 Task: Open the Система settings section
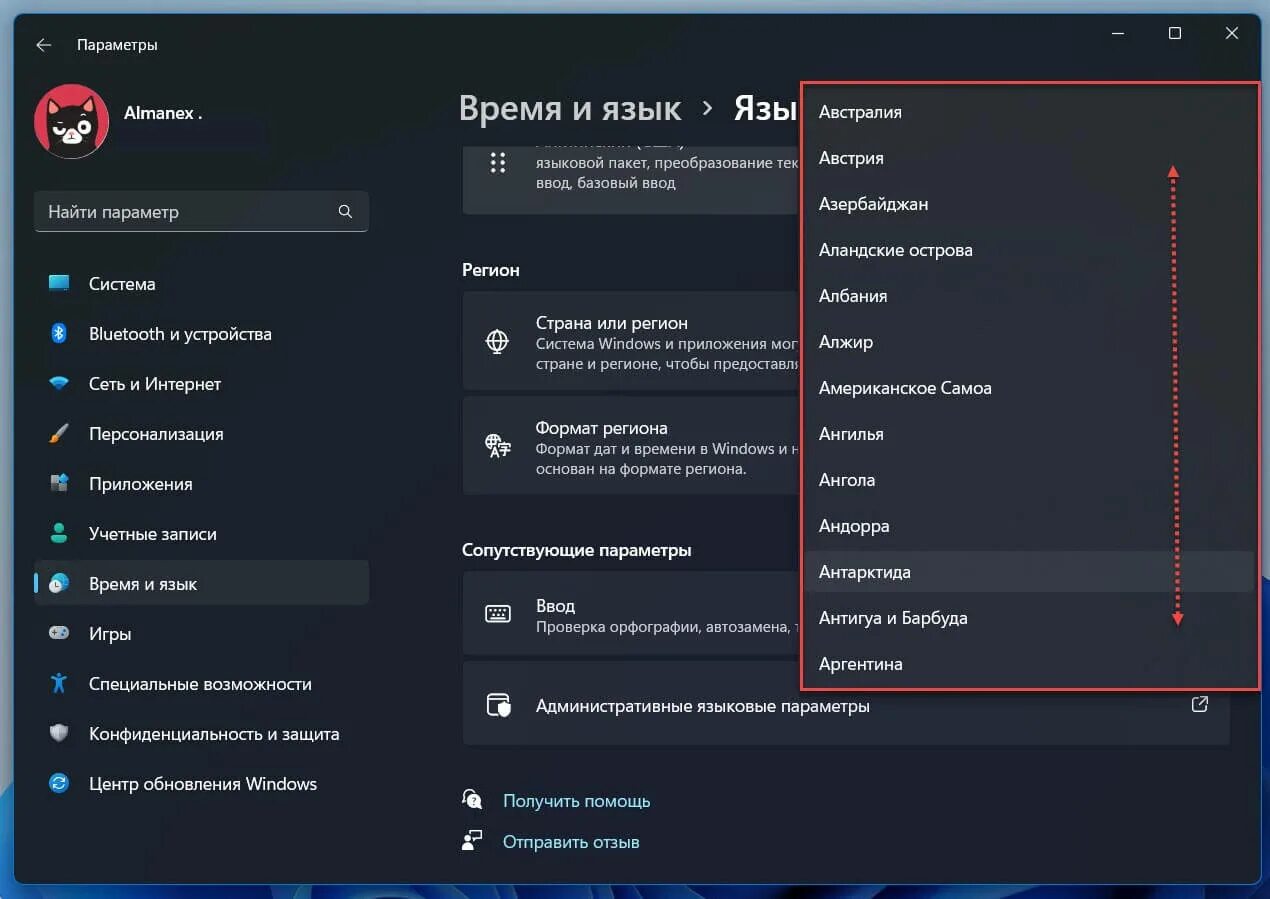coord(201,283)
